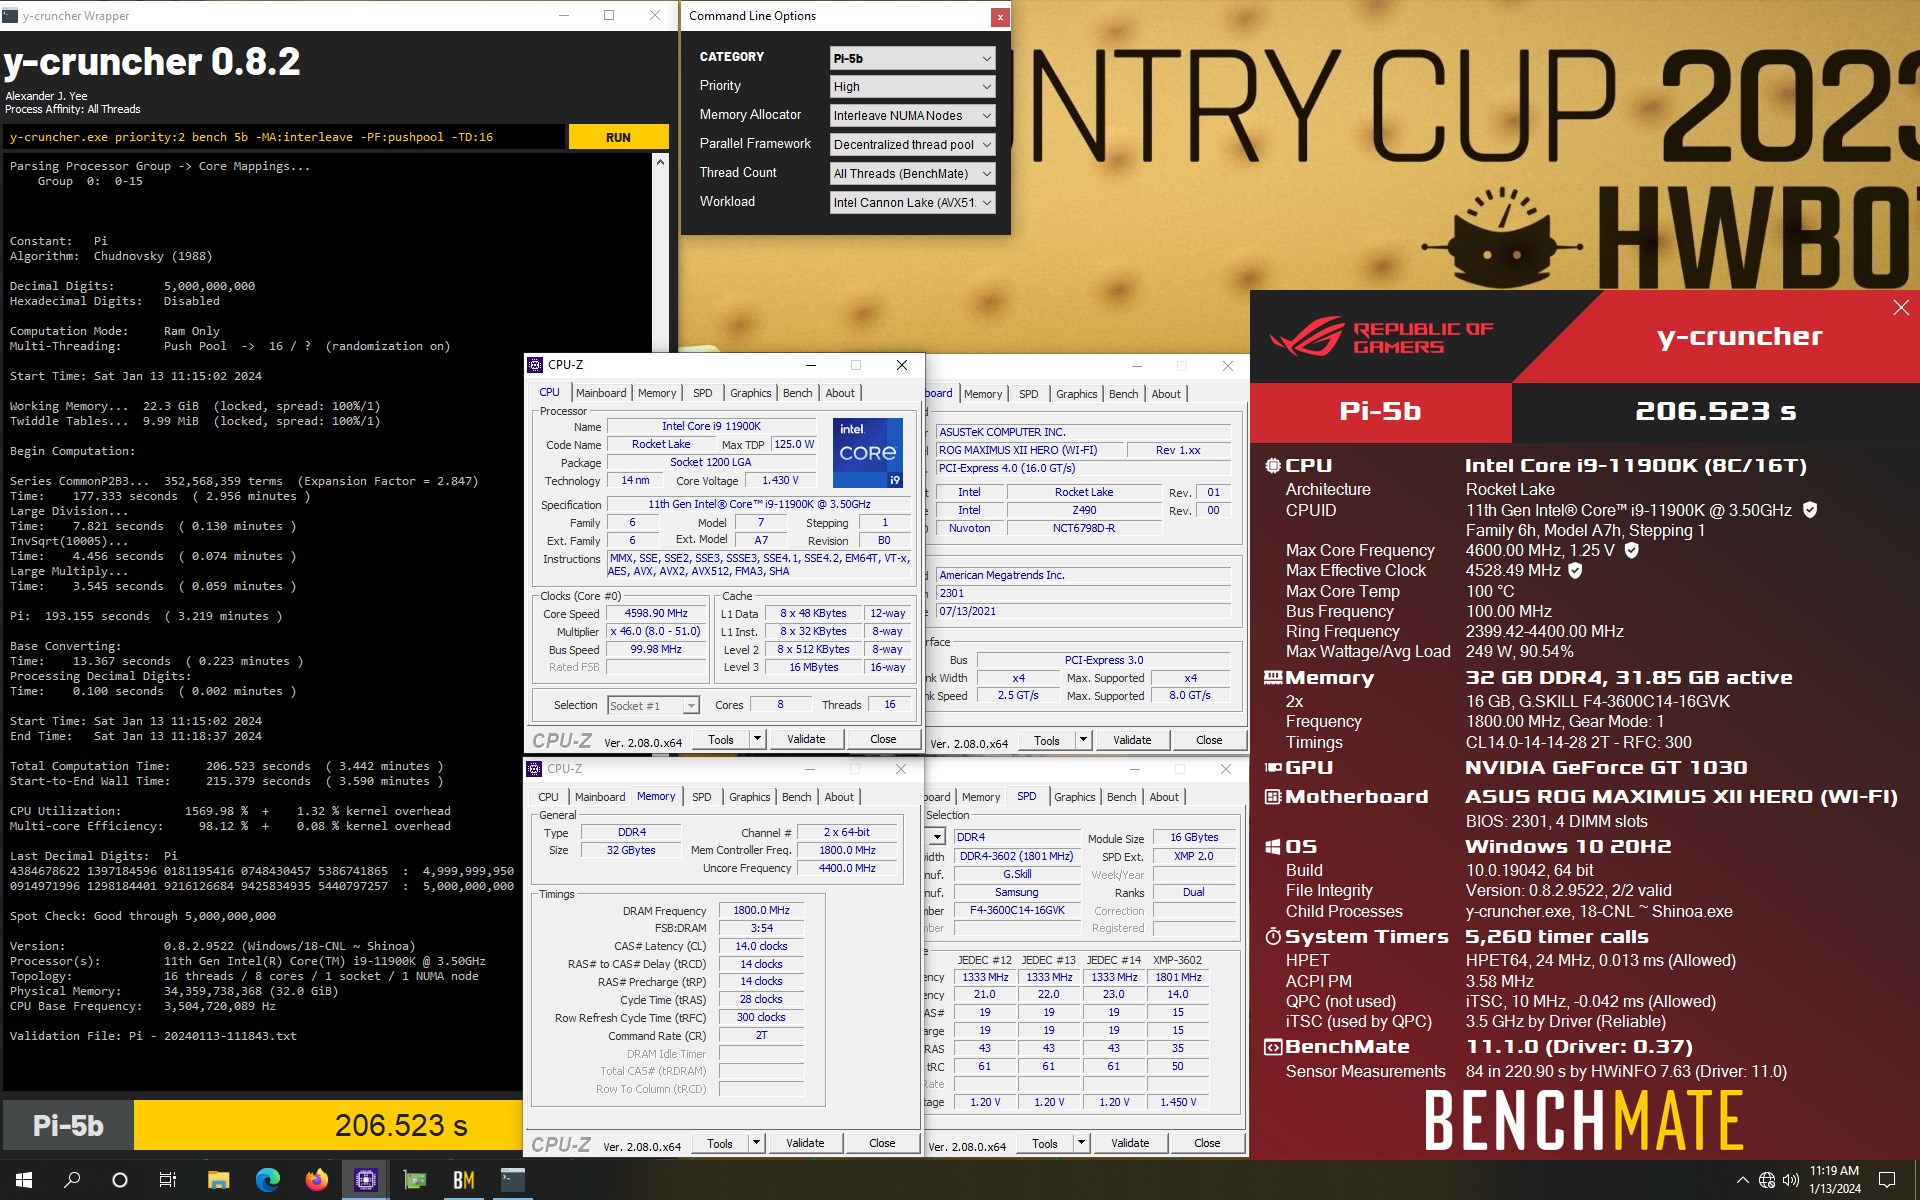Click Validate in top-left CPU-Z window
Screen dimensions: 1920x1200
click(806, 740)
